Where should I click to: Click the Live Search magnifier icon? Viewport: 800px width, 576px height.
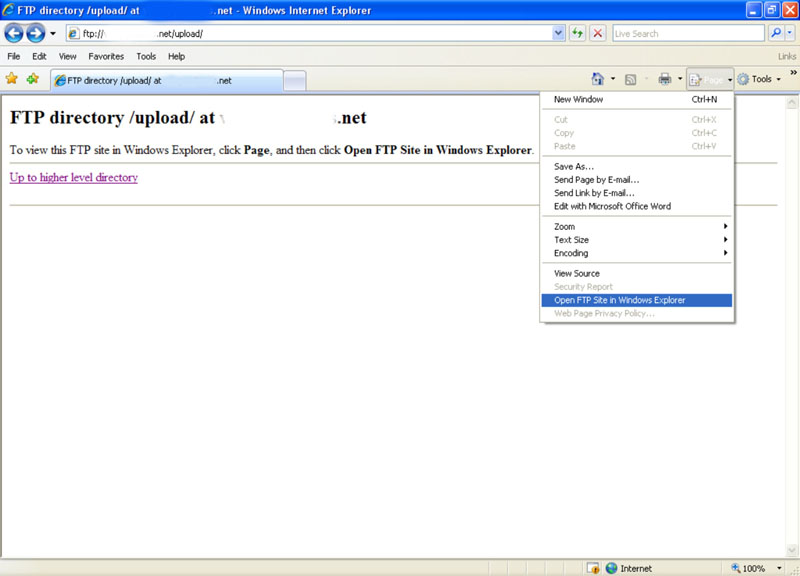pyautogui.click(x=776, y=33)
